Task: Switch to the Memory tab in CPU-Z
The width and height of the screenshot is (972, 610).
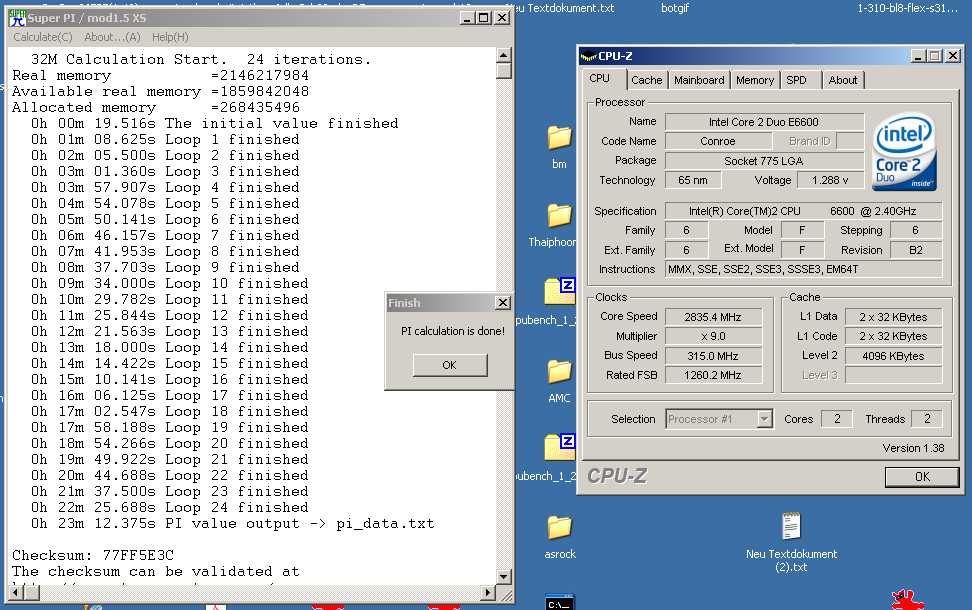Action: click(x=754, y=80)
